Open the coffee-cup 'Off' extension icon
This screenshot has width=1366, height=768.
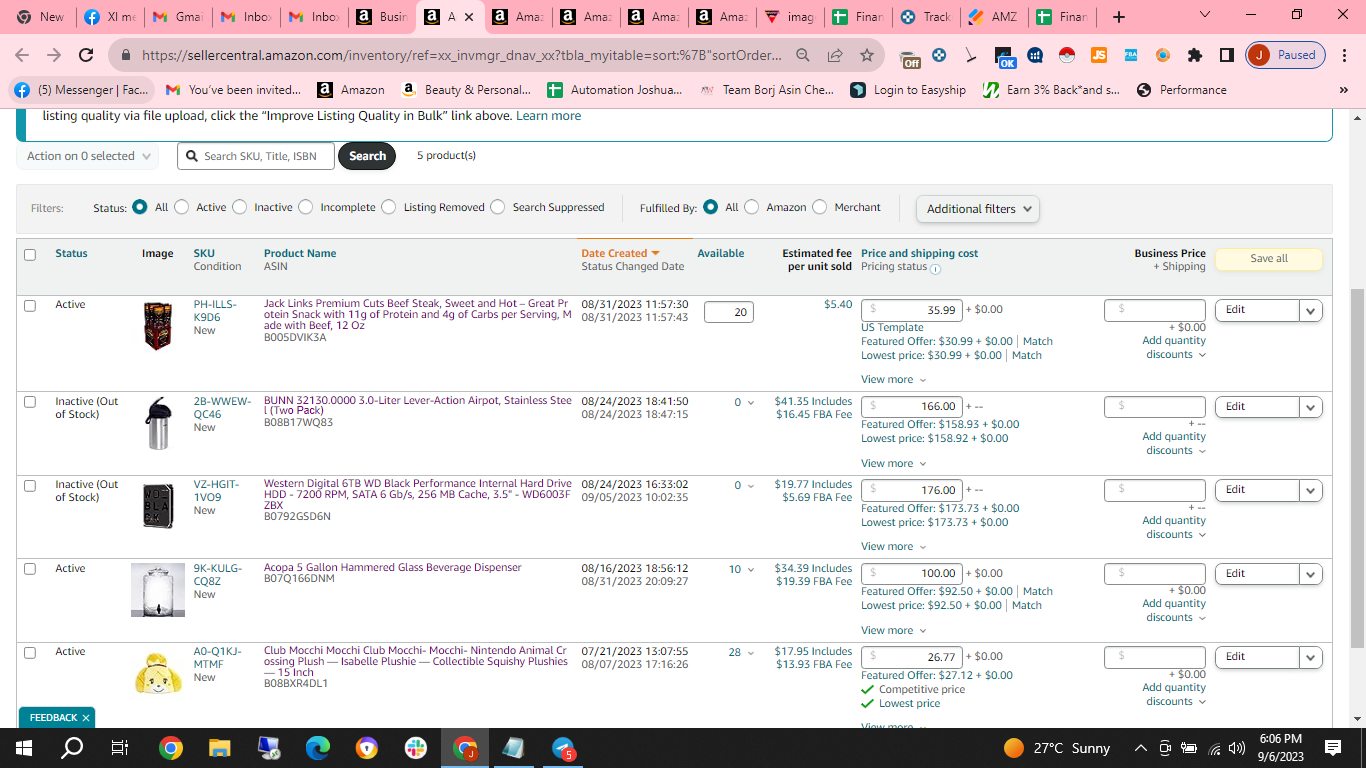pyautogui.click(x=909, y=57)
